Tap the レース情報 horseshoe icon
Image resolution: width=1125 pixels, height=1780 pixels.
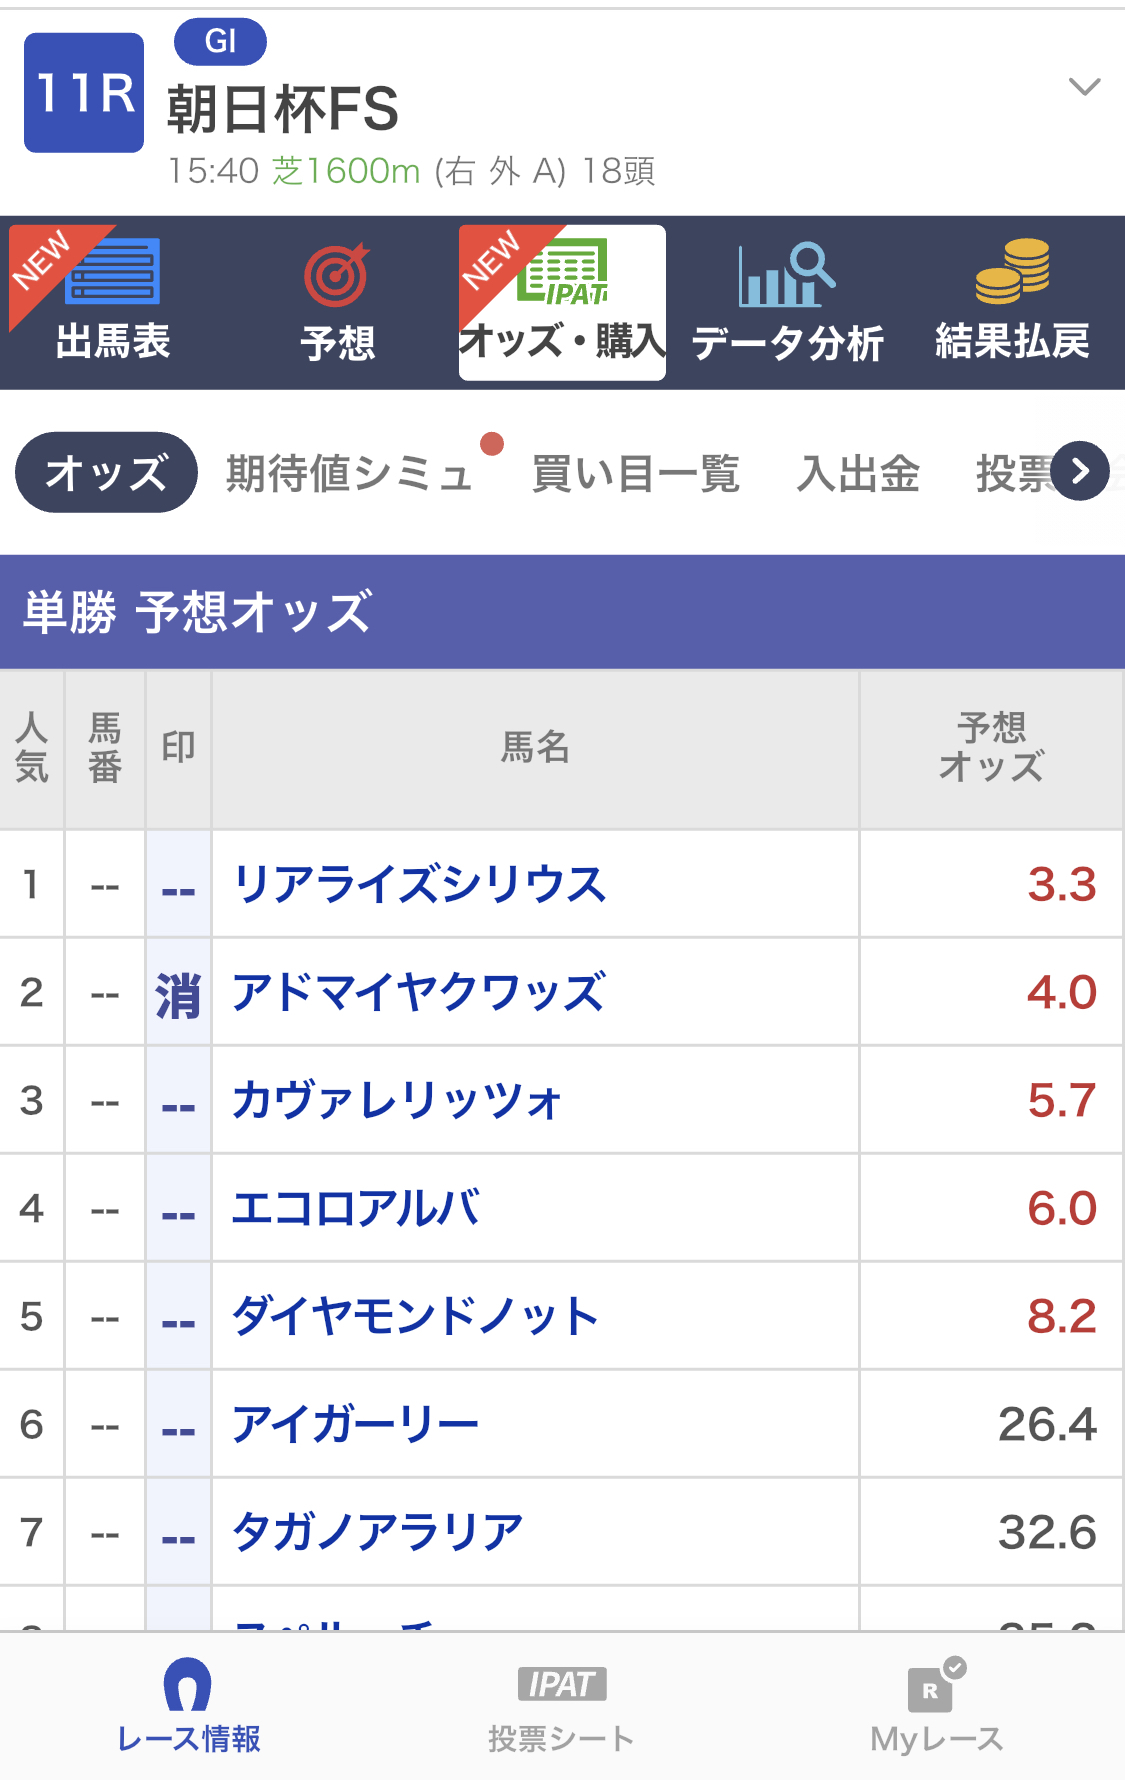(x=188, y=1686)
